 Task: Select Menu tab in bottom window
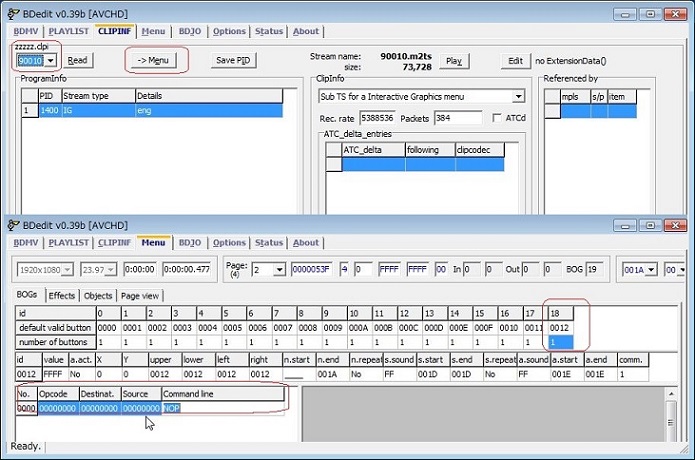click(x=153, y=242)
